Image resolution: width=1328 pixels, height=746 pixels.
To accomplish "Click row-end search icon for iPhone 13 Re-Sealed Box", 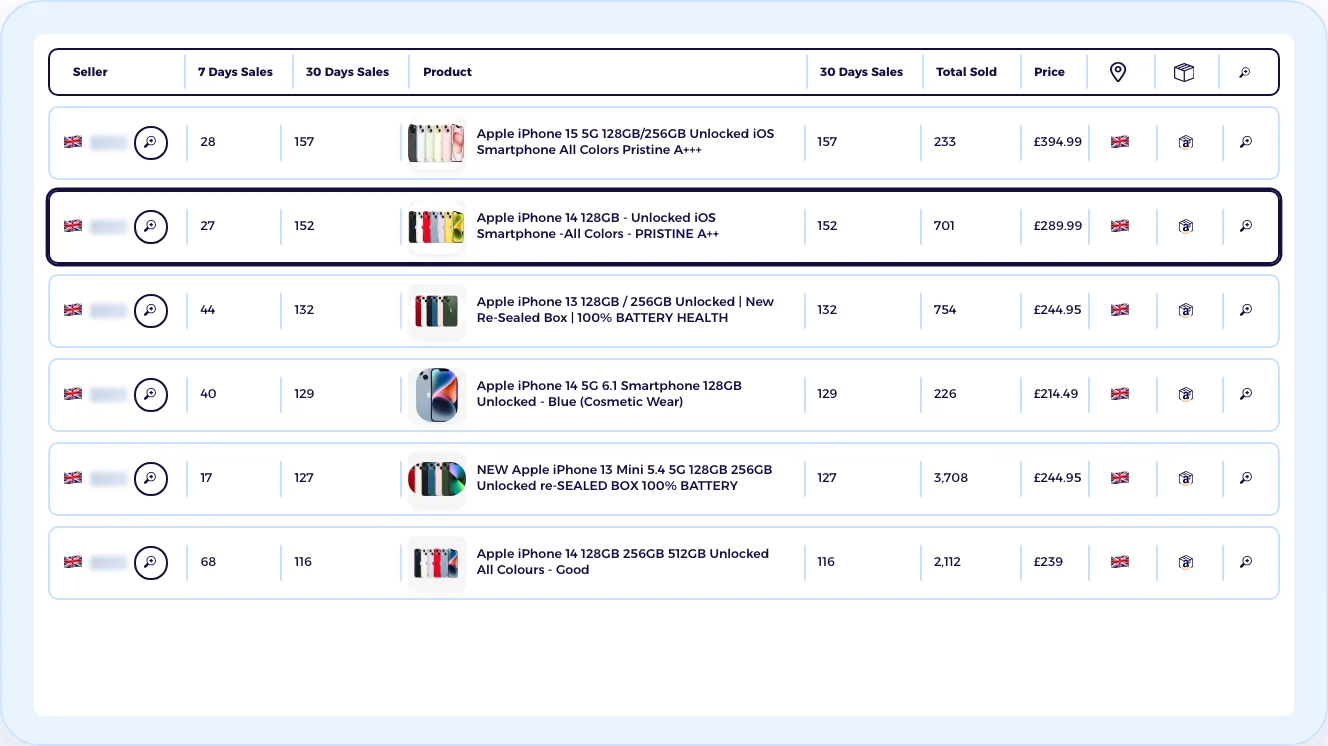I will 1246,310.
